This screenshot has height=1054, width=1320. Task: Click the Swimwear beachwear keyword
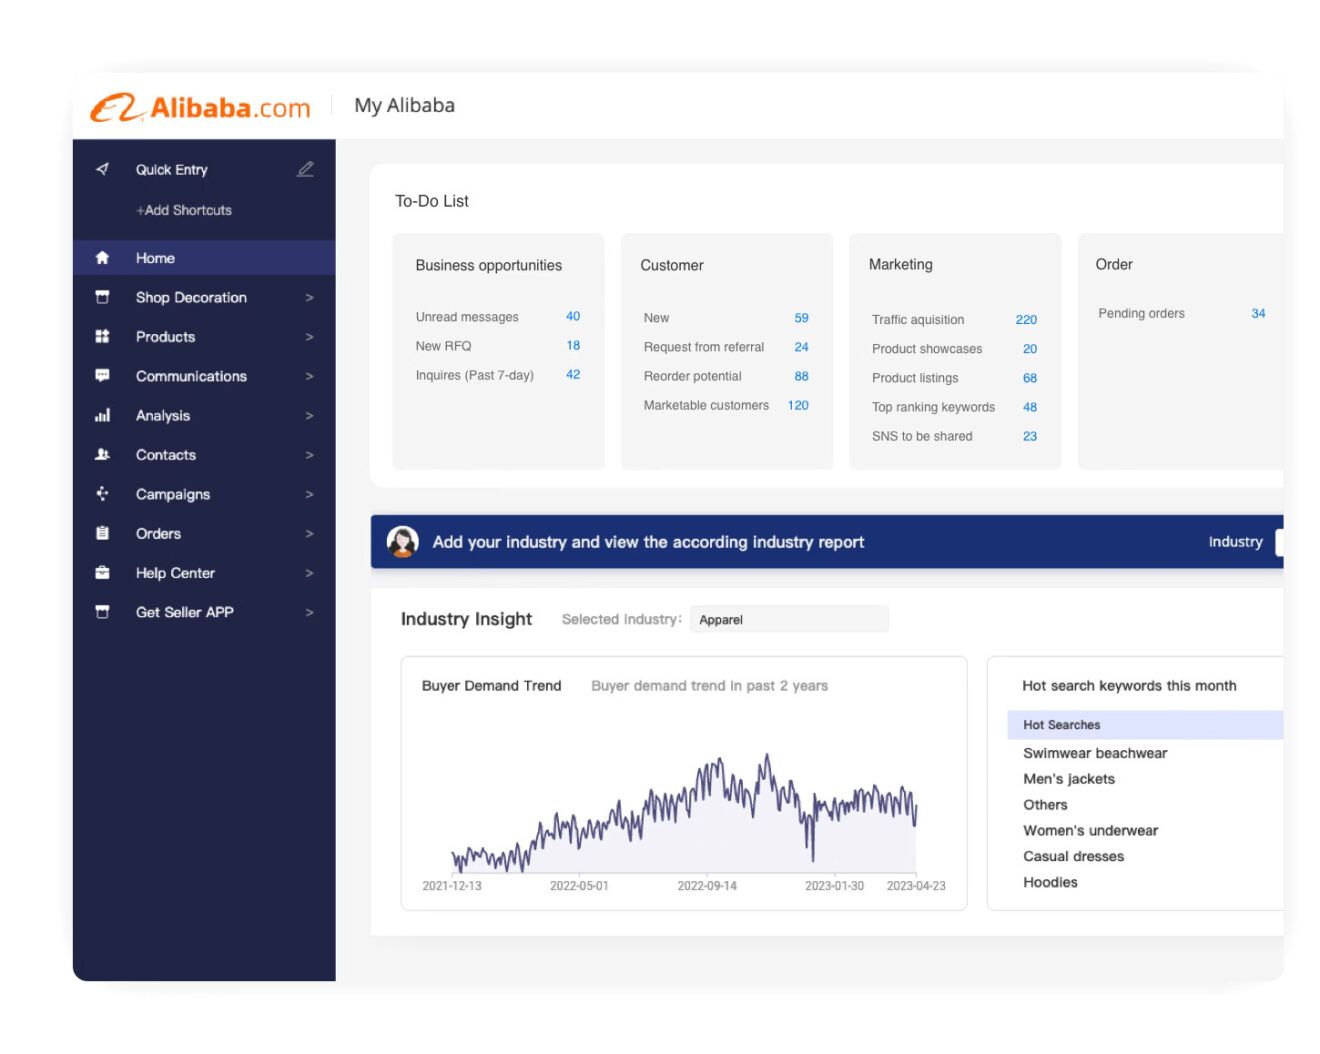pyautogui.click(x=1095, y=753)
